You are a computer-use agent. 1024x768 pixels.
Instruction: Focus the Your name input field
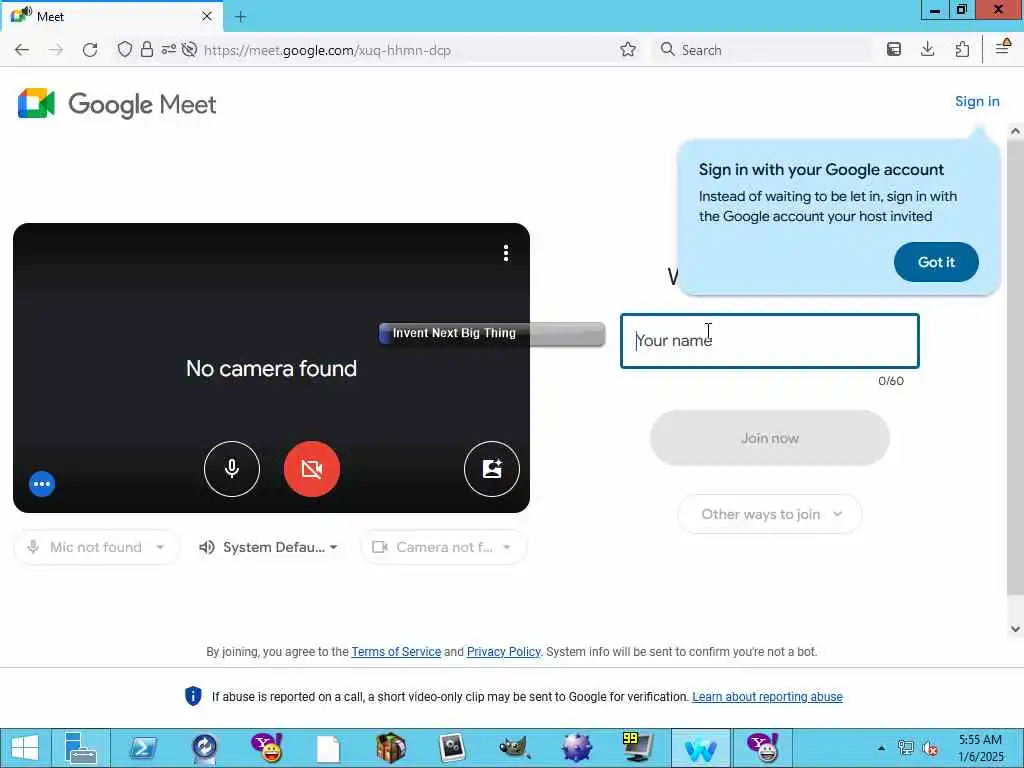pos(770,341)
